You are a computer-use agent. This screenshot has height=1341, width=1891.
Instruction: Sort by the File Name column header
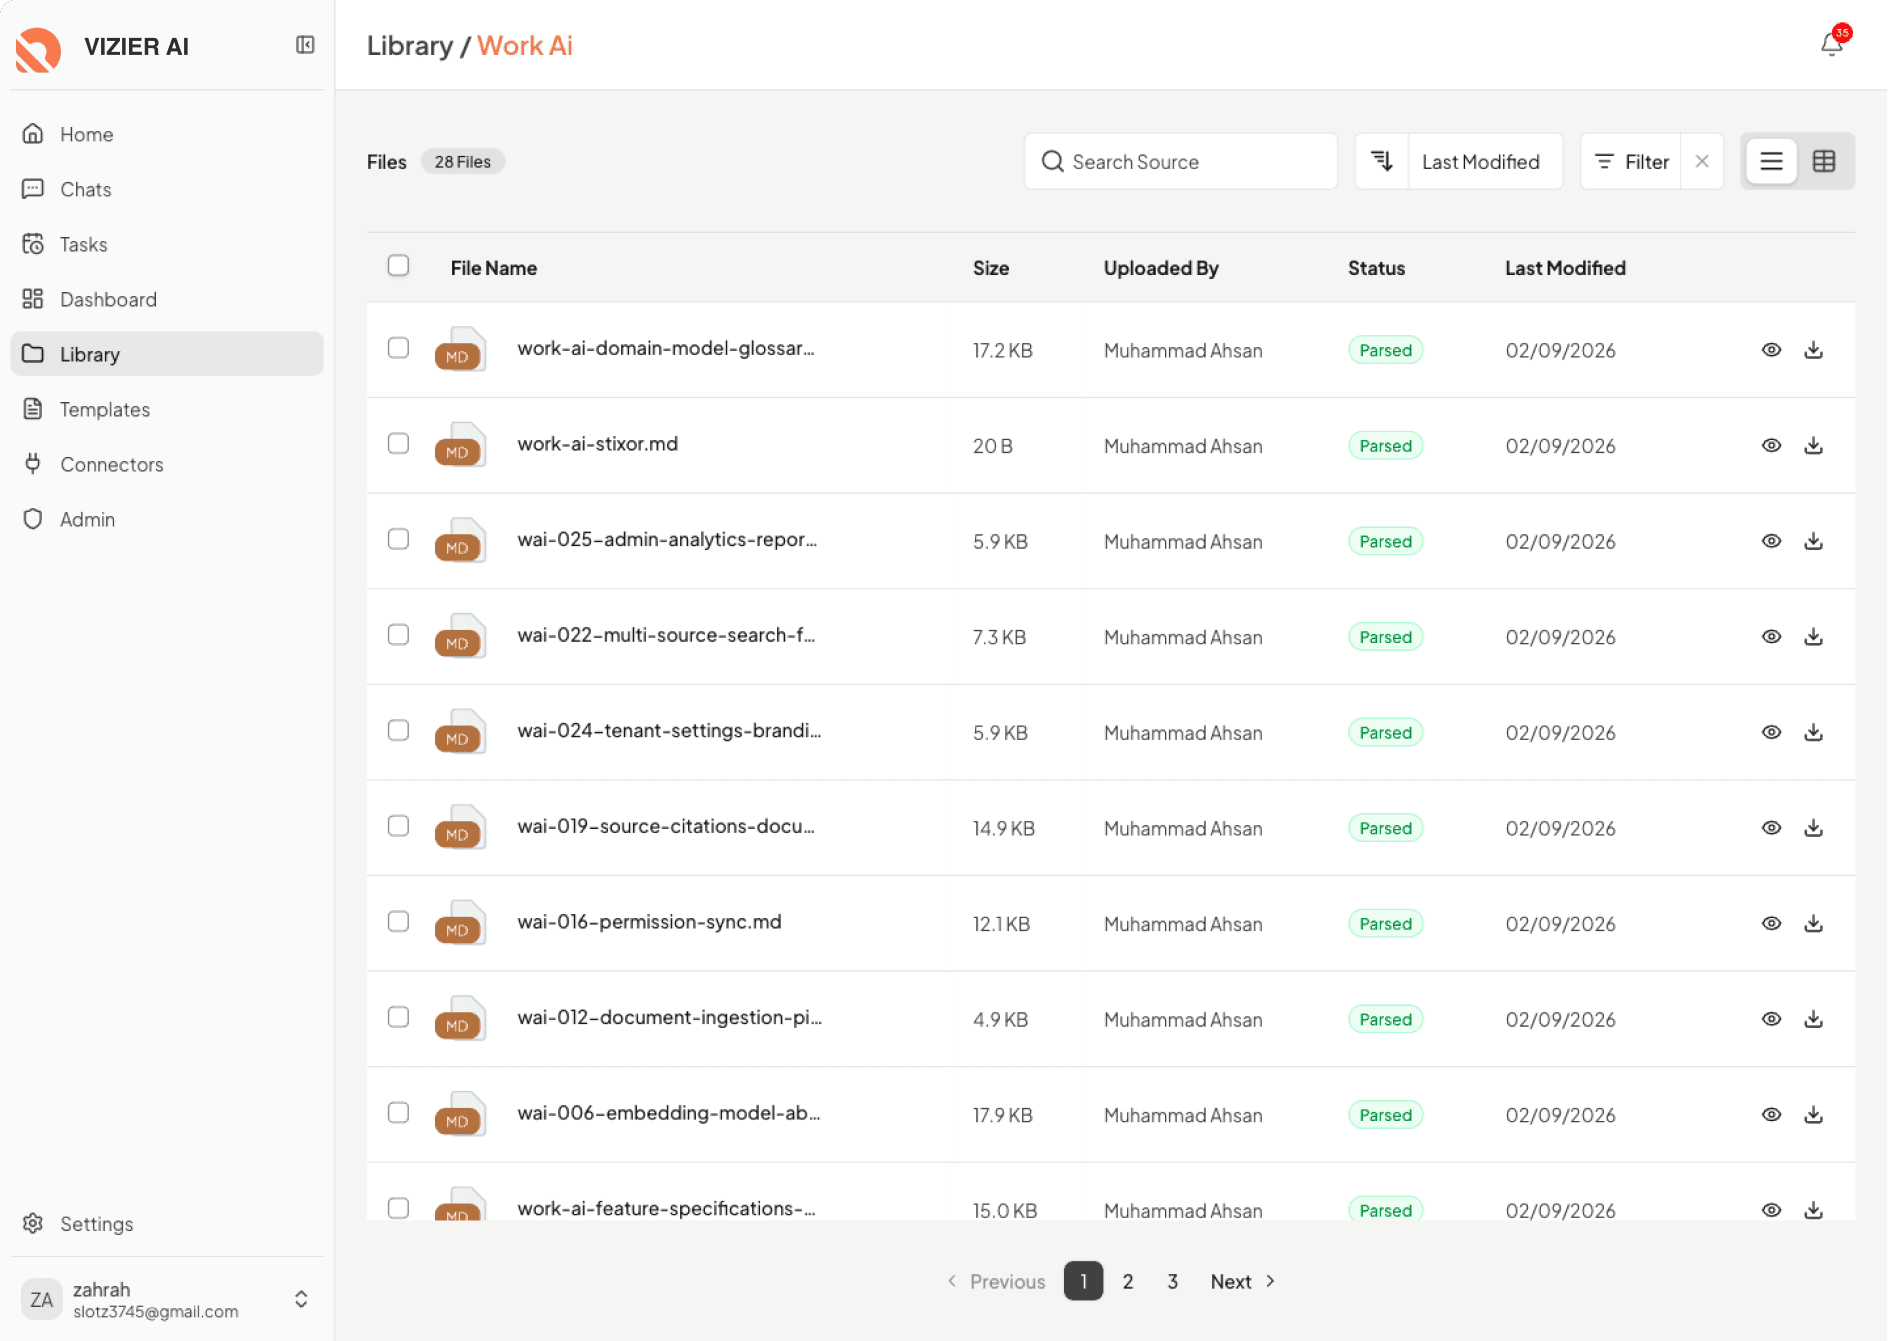point(493,268)
